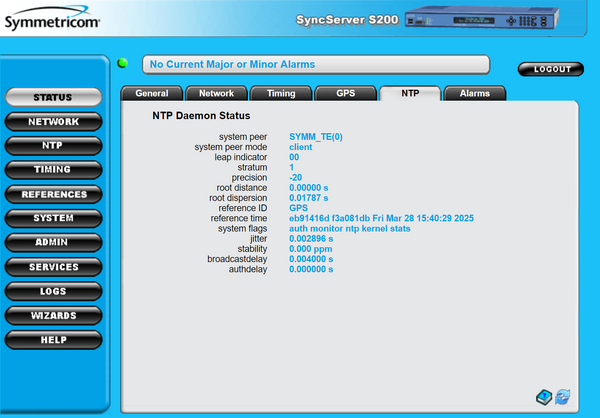Open the REFERENCES sidebar section

[x=53, y=194]
